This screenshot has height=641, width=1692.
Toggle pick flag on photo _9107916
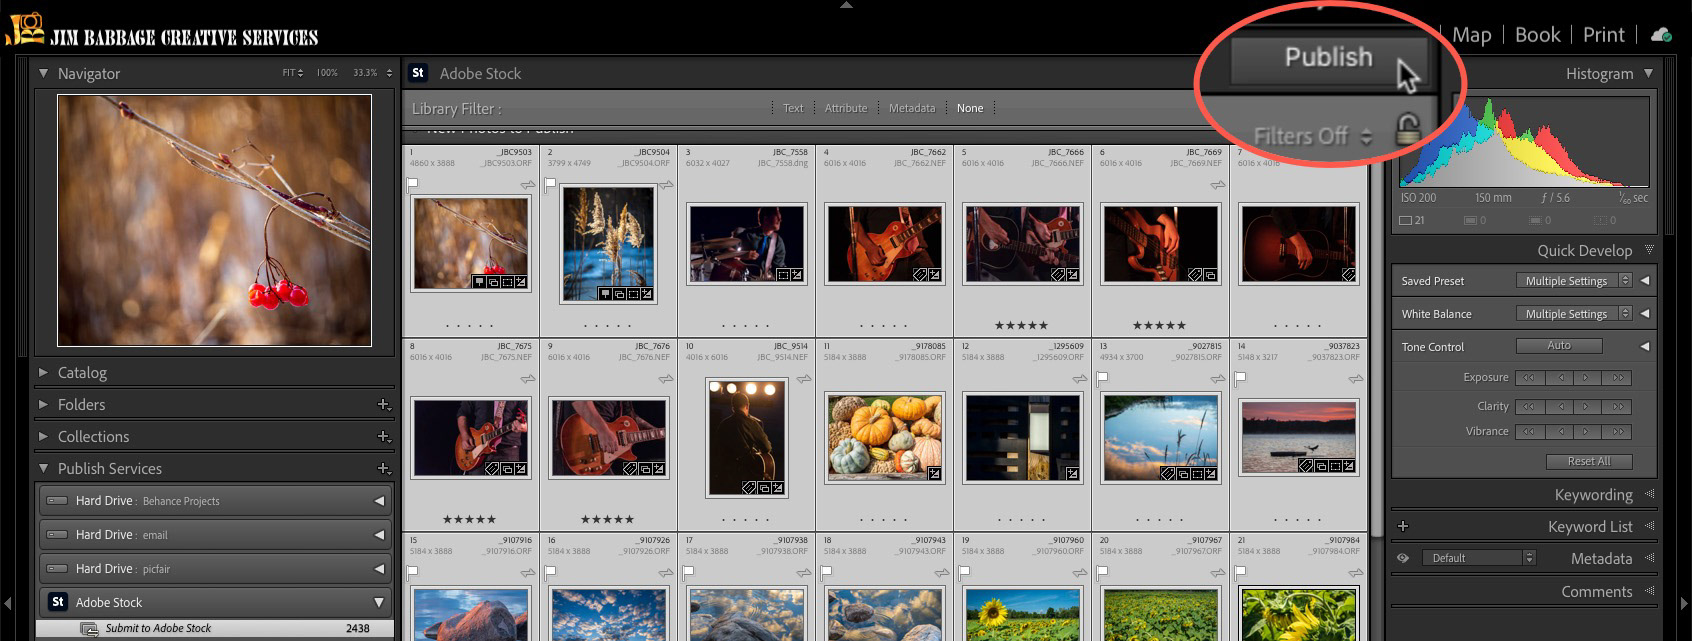pos(412,572)
